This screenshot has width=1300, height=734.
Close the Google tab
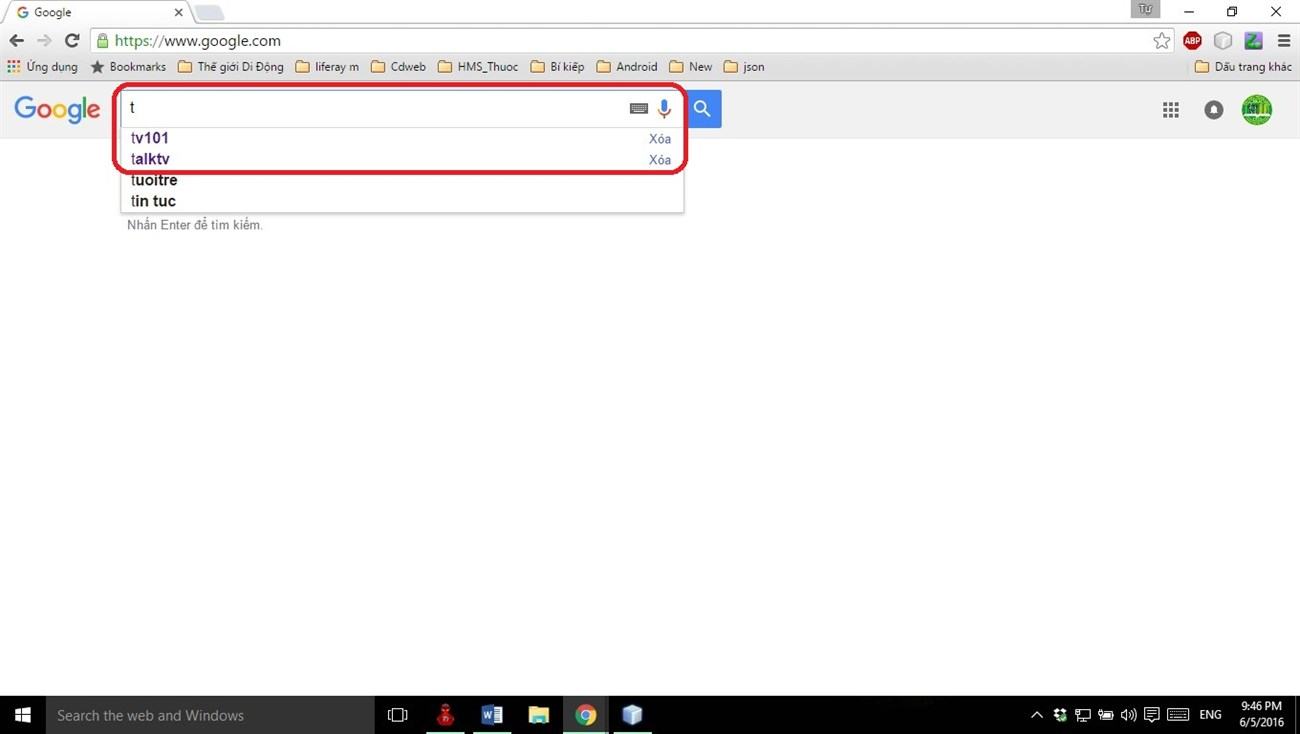tap(179, 12)
